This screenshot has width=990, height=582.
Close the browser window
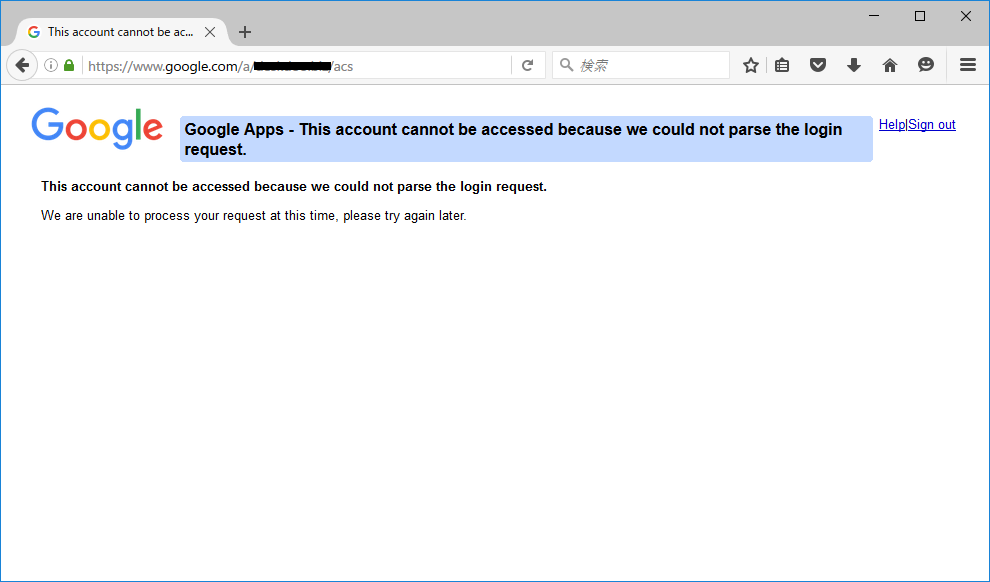[x=966, y=16]
